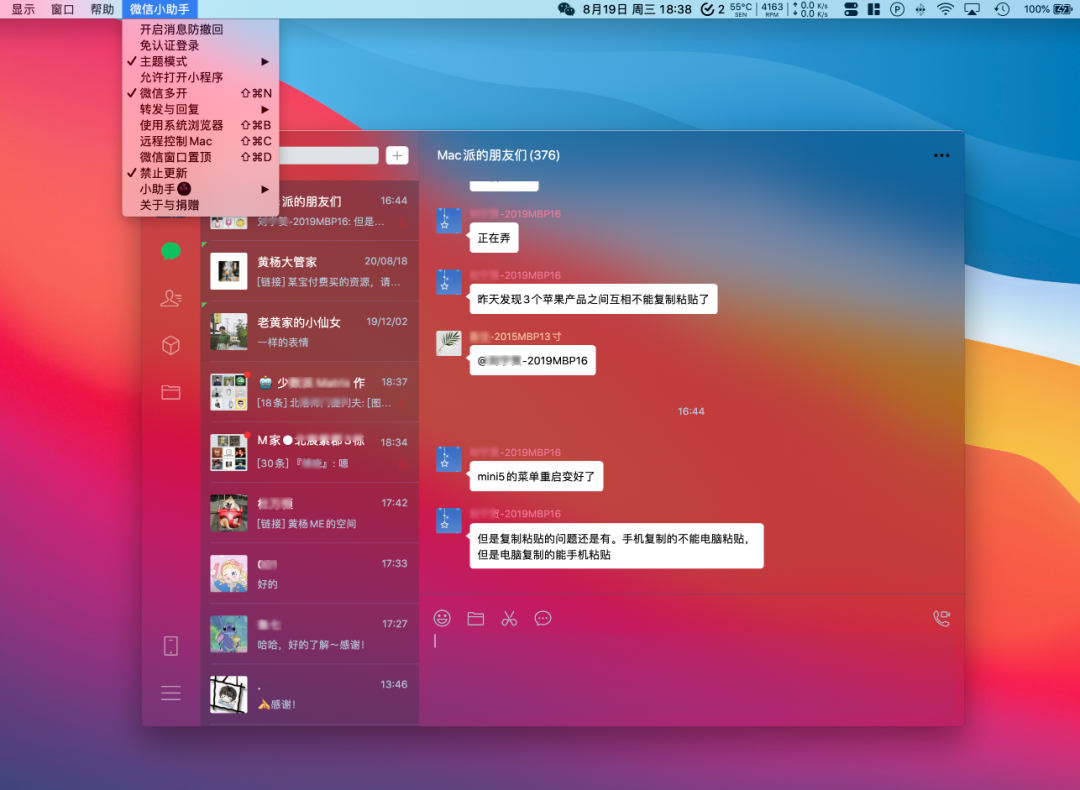Click the send file folder icon

pos(476,619)
